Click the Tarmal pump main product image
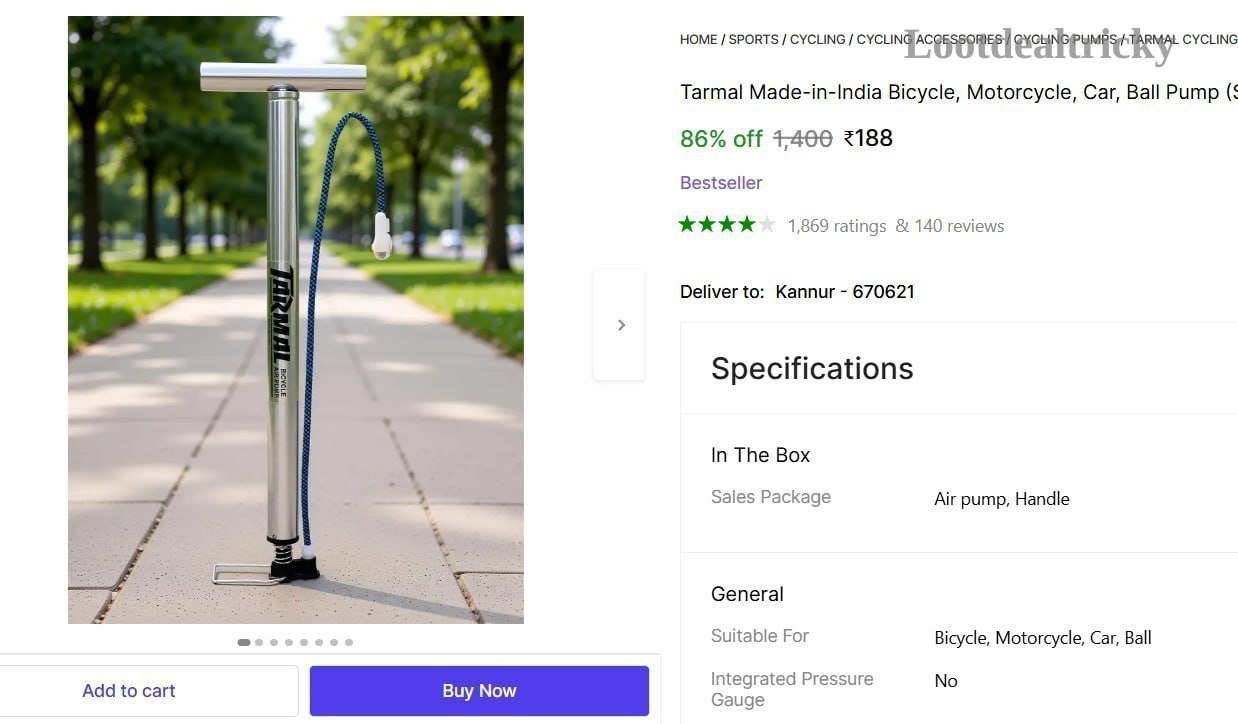The height and width of the screenshot is (724, 1238). coord(296,320)
